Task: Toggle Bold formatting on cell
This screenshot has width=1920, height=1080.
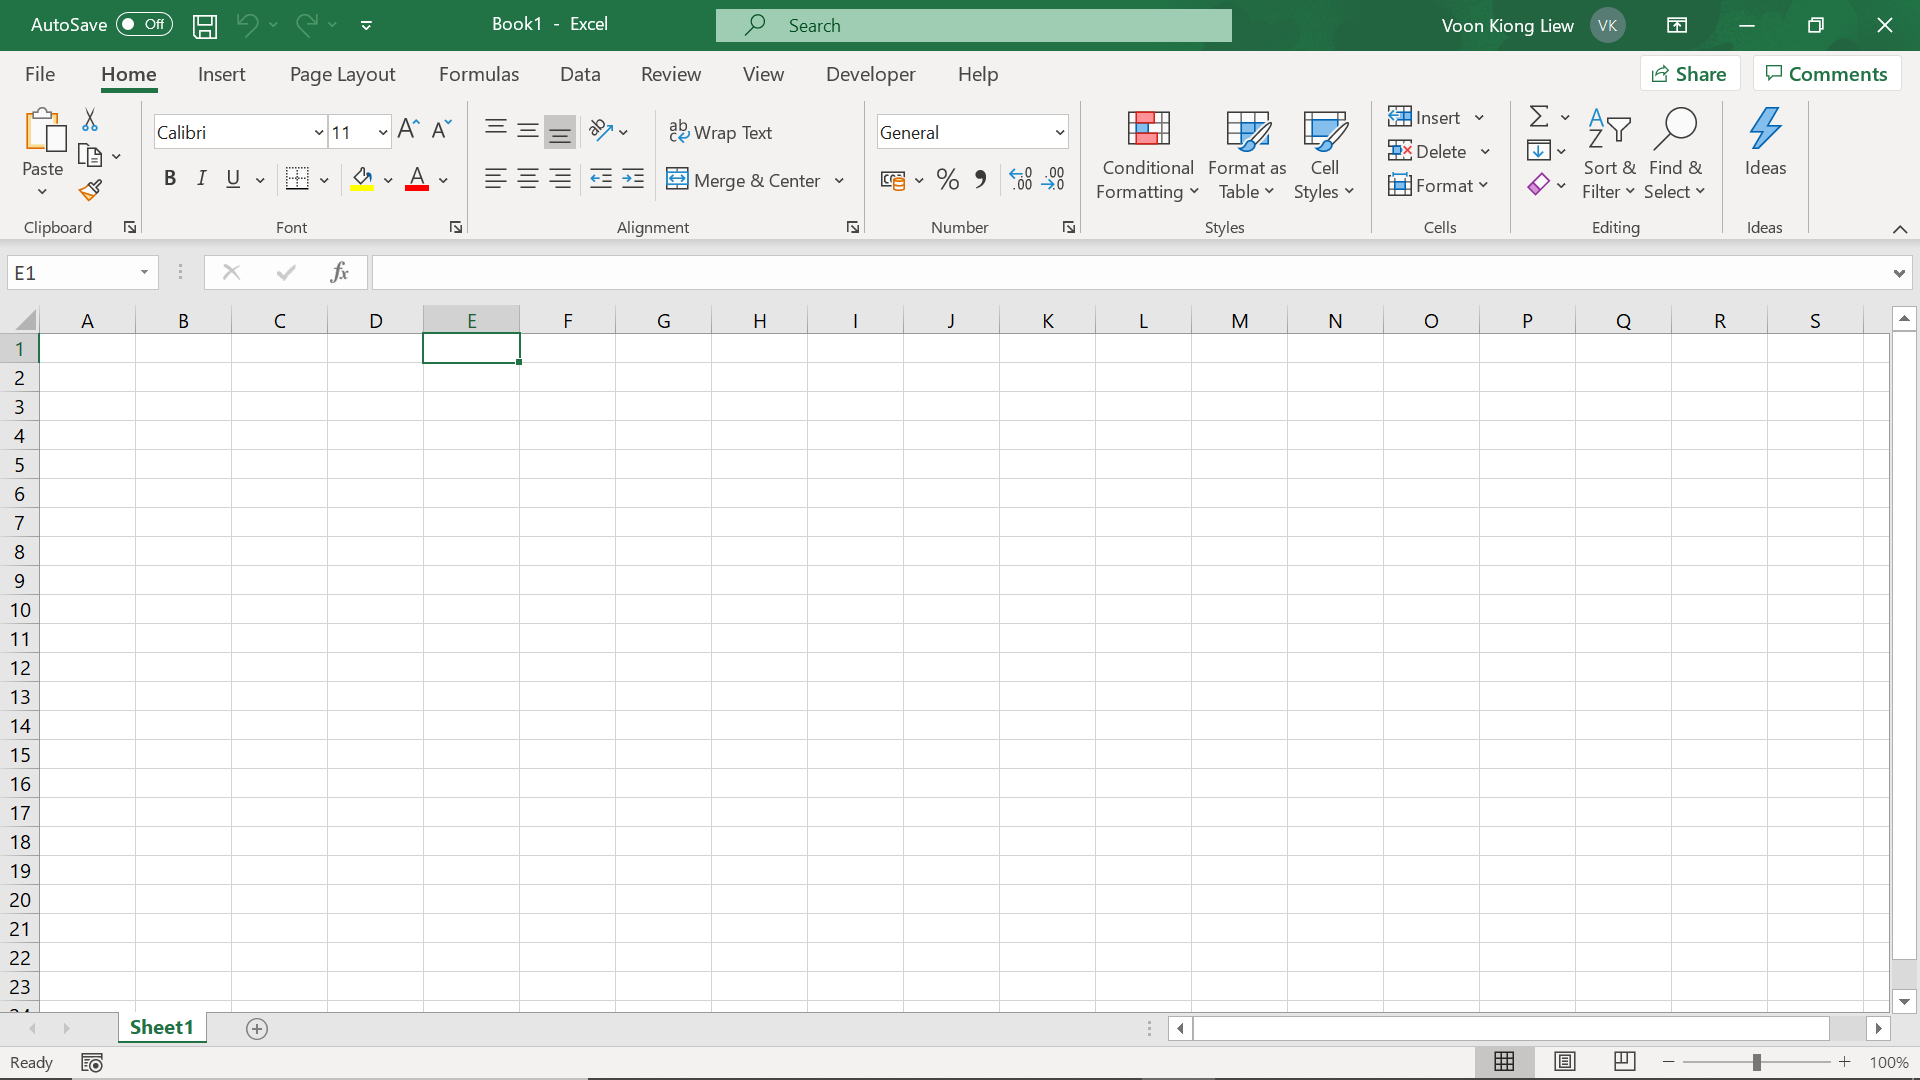Action: (x=169, y=178)
